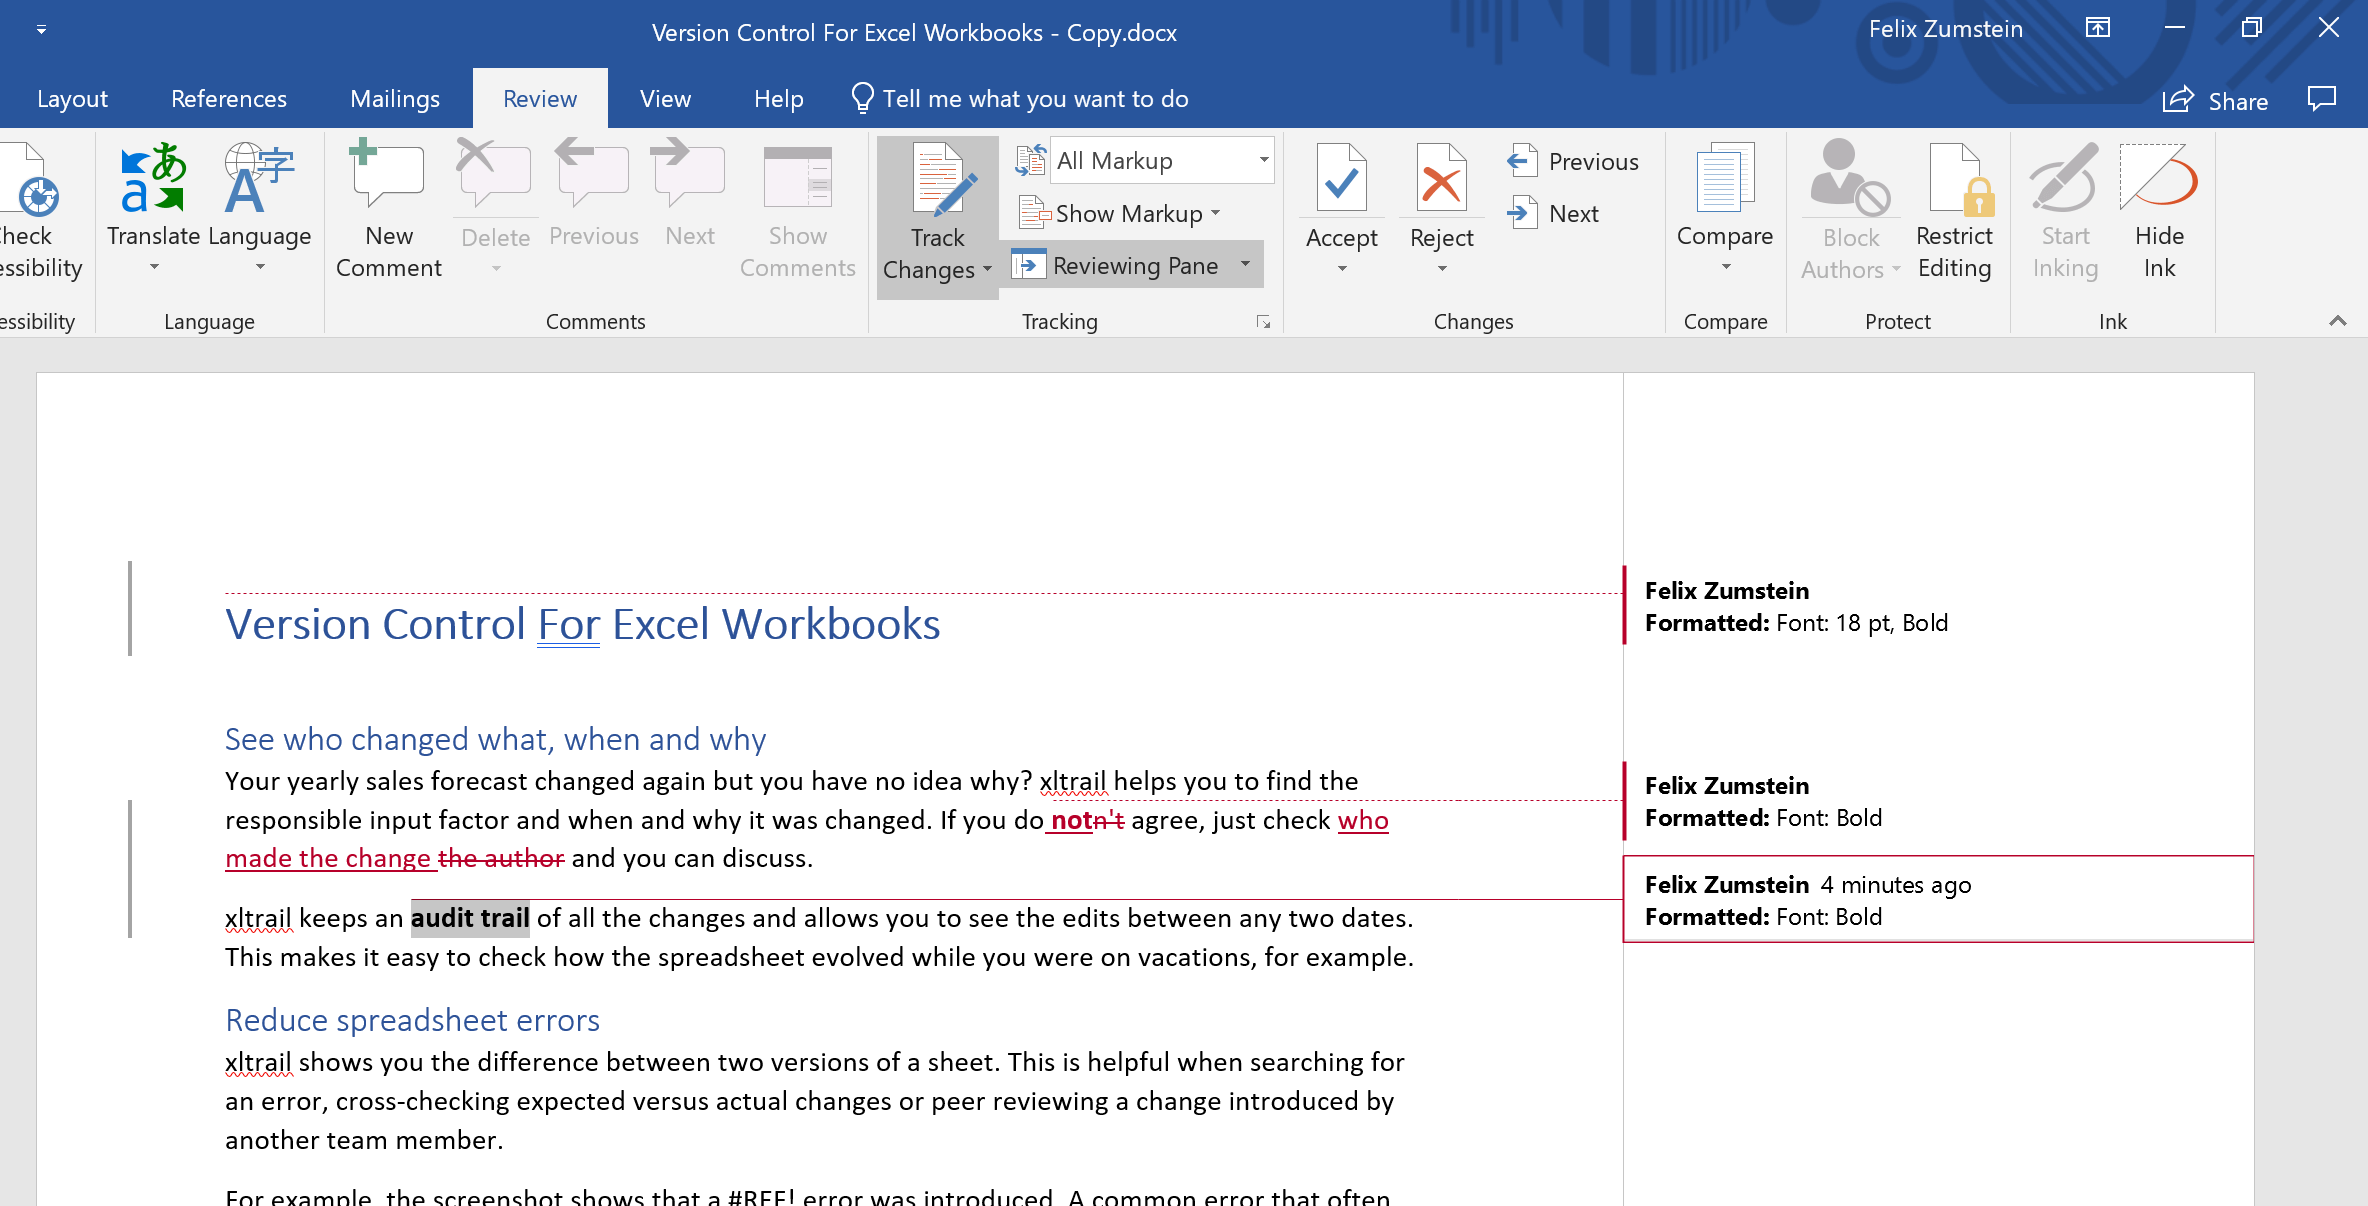2368x1206 pixels.
Task: Toggle Track Changes on or off
Action: [x=937, y=180]
